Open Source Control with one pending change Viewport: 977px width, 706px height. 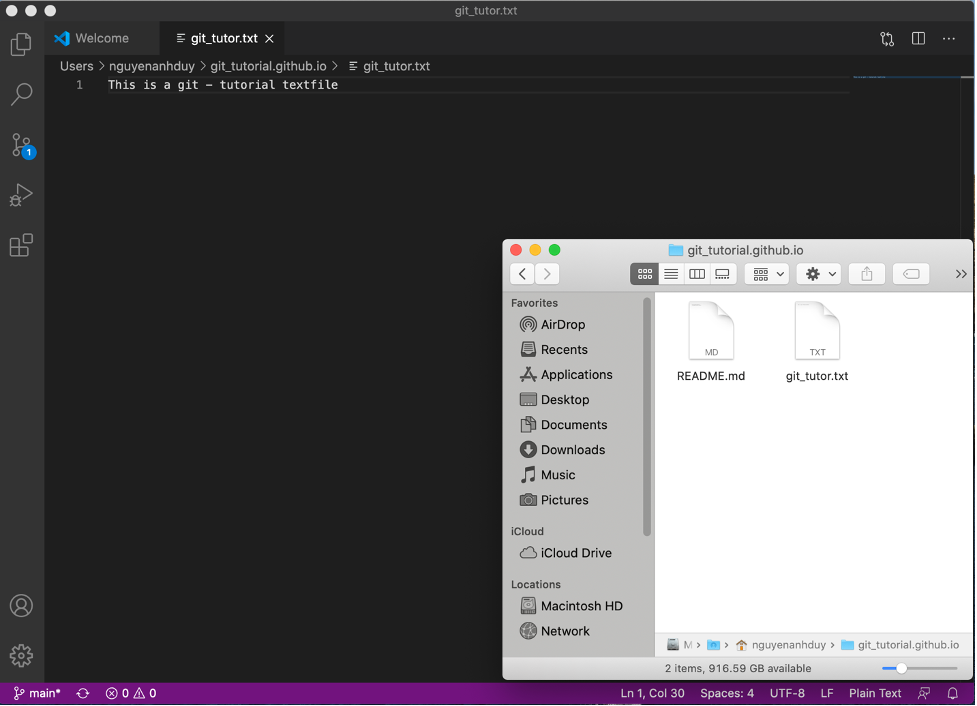pyautogui.click(x=22, y=145)
